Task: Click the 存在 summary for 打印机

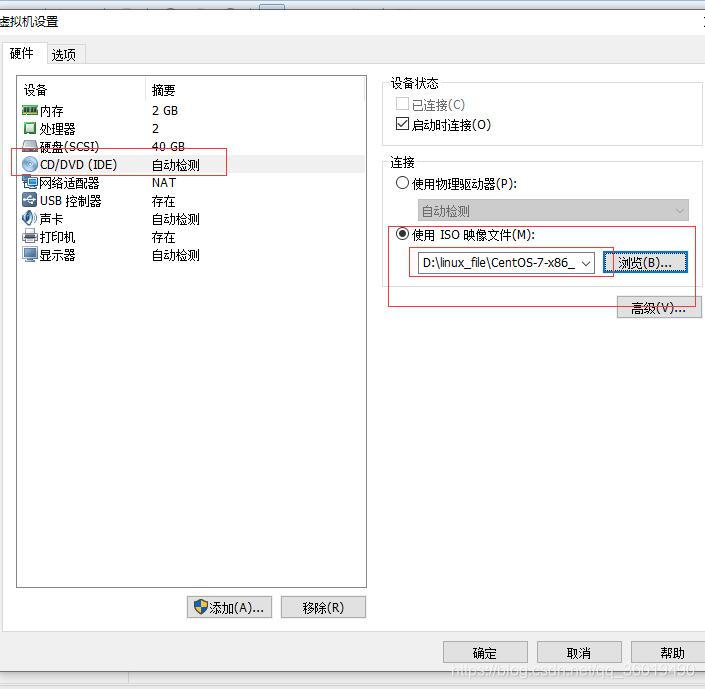Action: [164, 237]
